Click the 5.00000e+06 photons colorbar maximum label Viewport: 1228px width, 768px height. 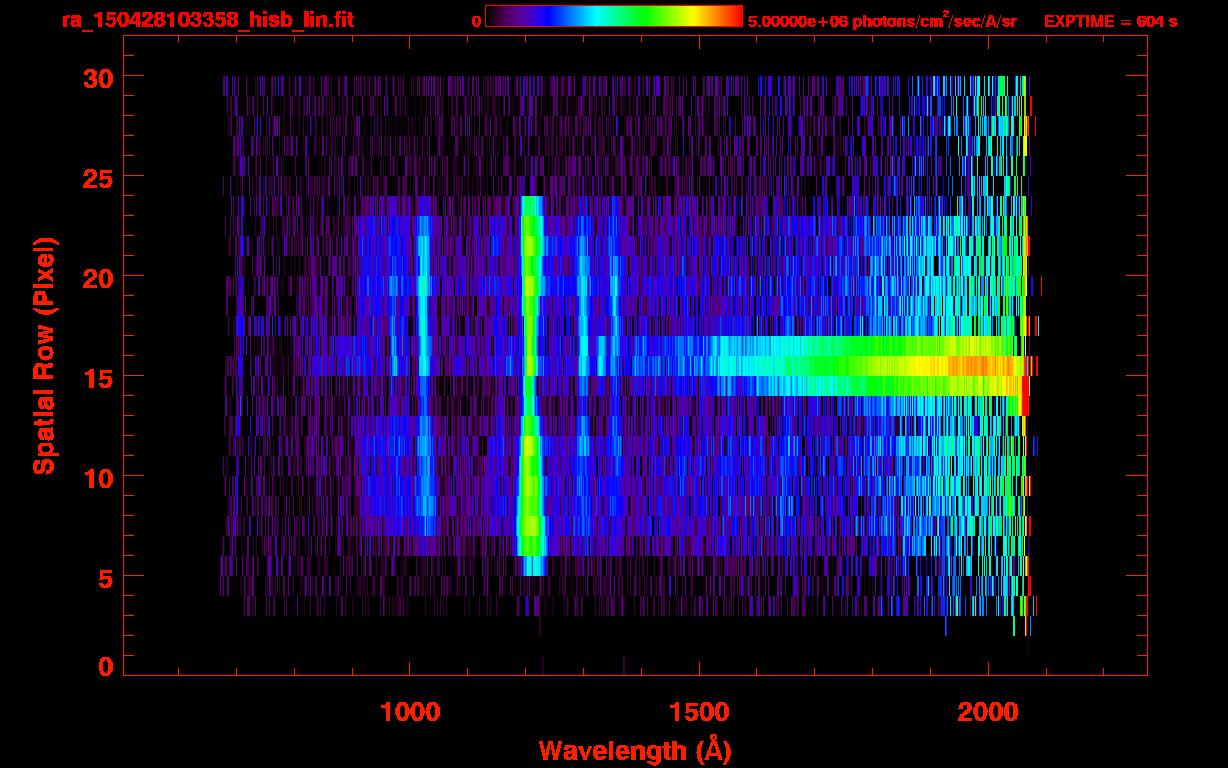point(882,21)
